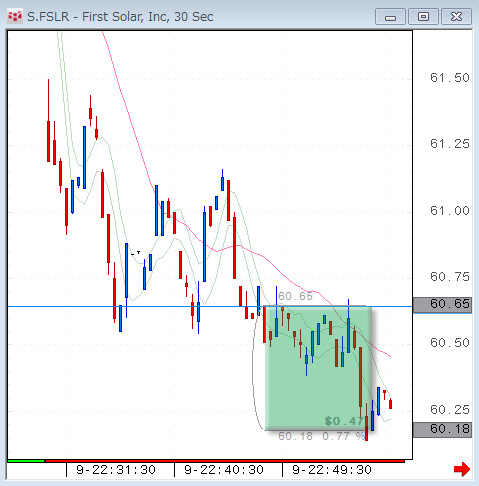
Task: Click the 60.25 price axis label
Action: pyautogui.click(x=450, y=409)
